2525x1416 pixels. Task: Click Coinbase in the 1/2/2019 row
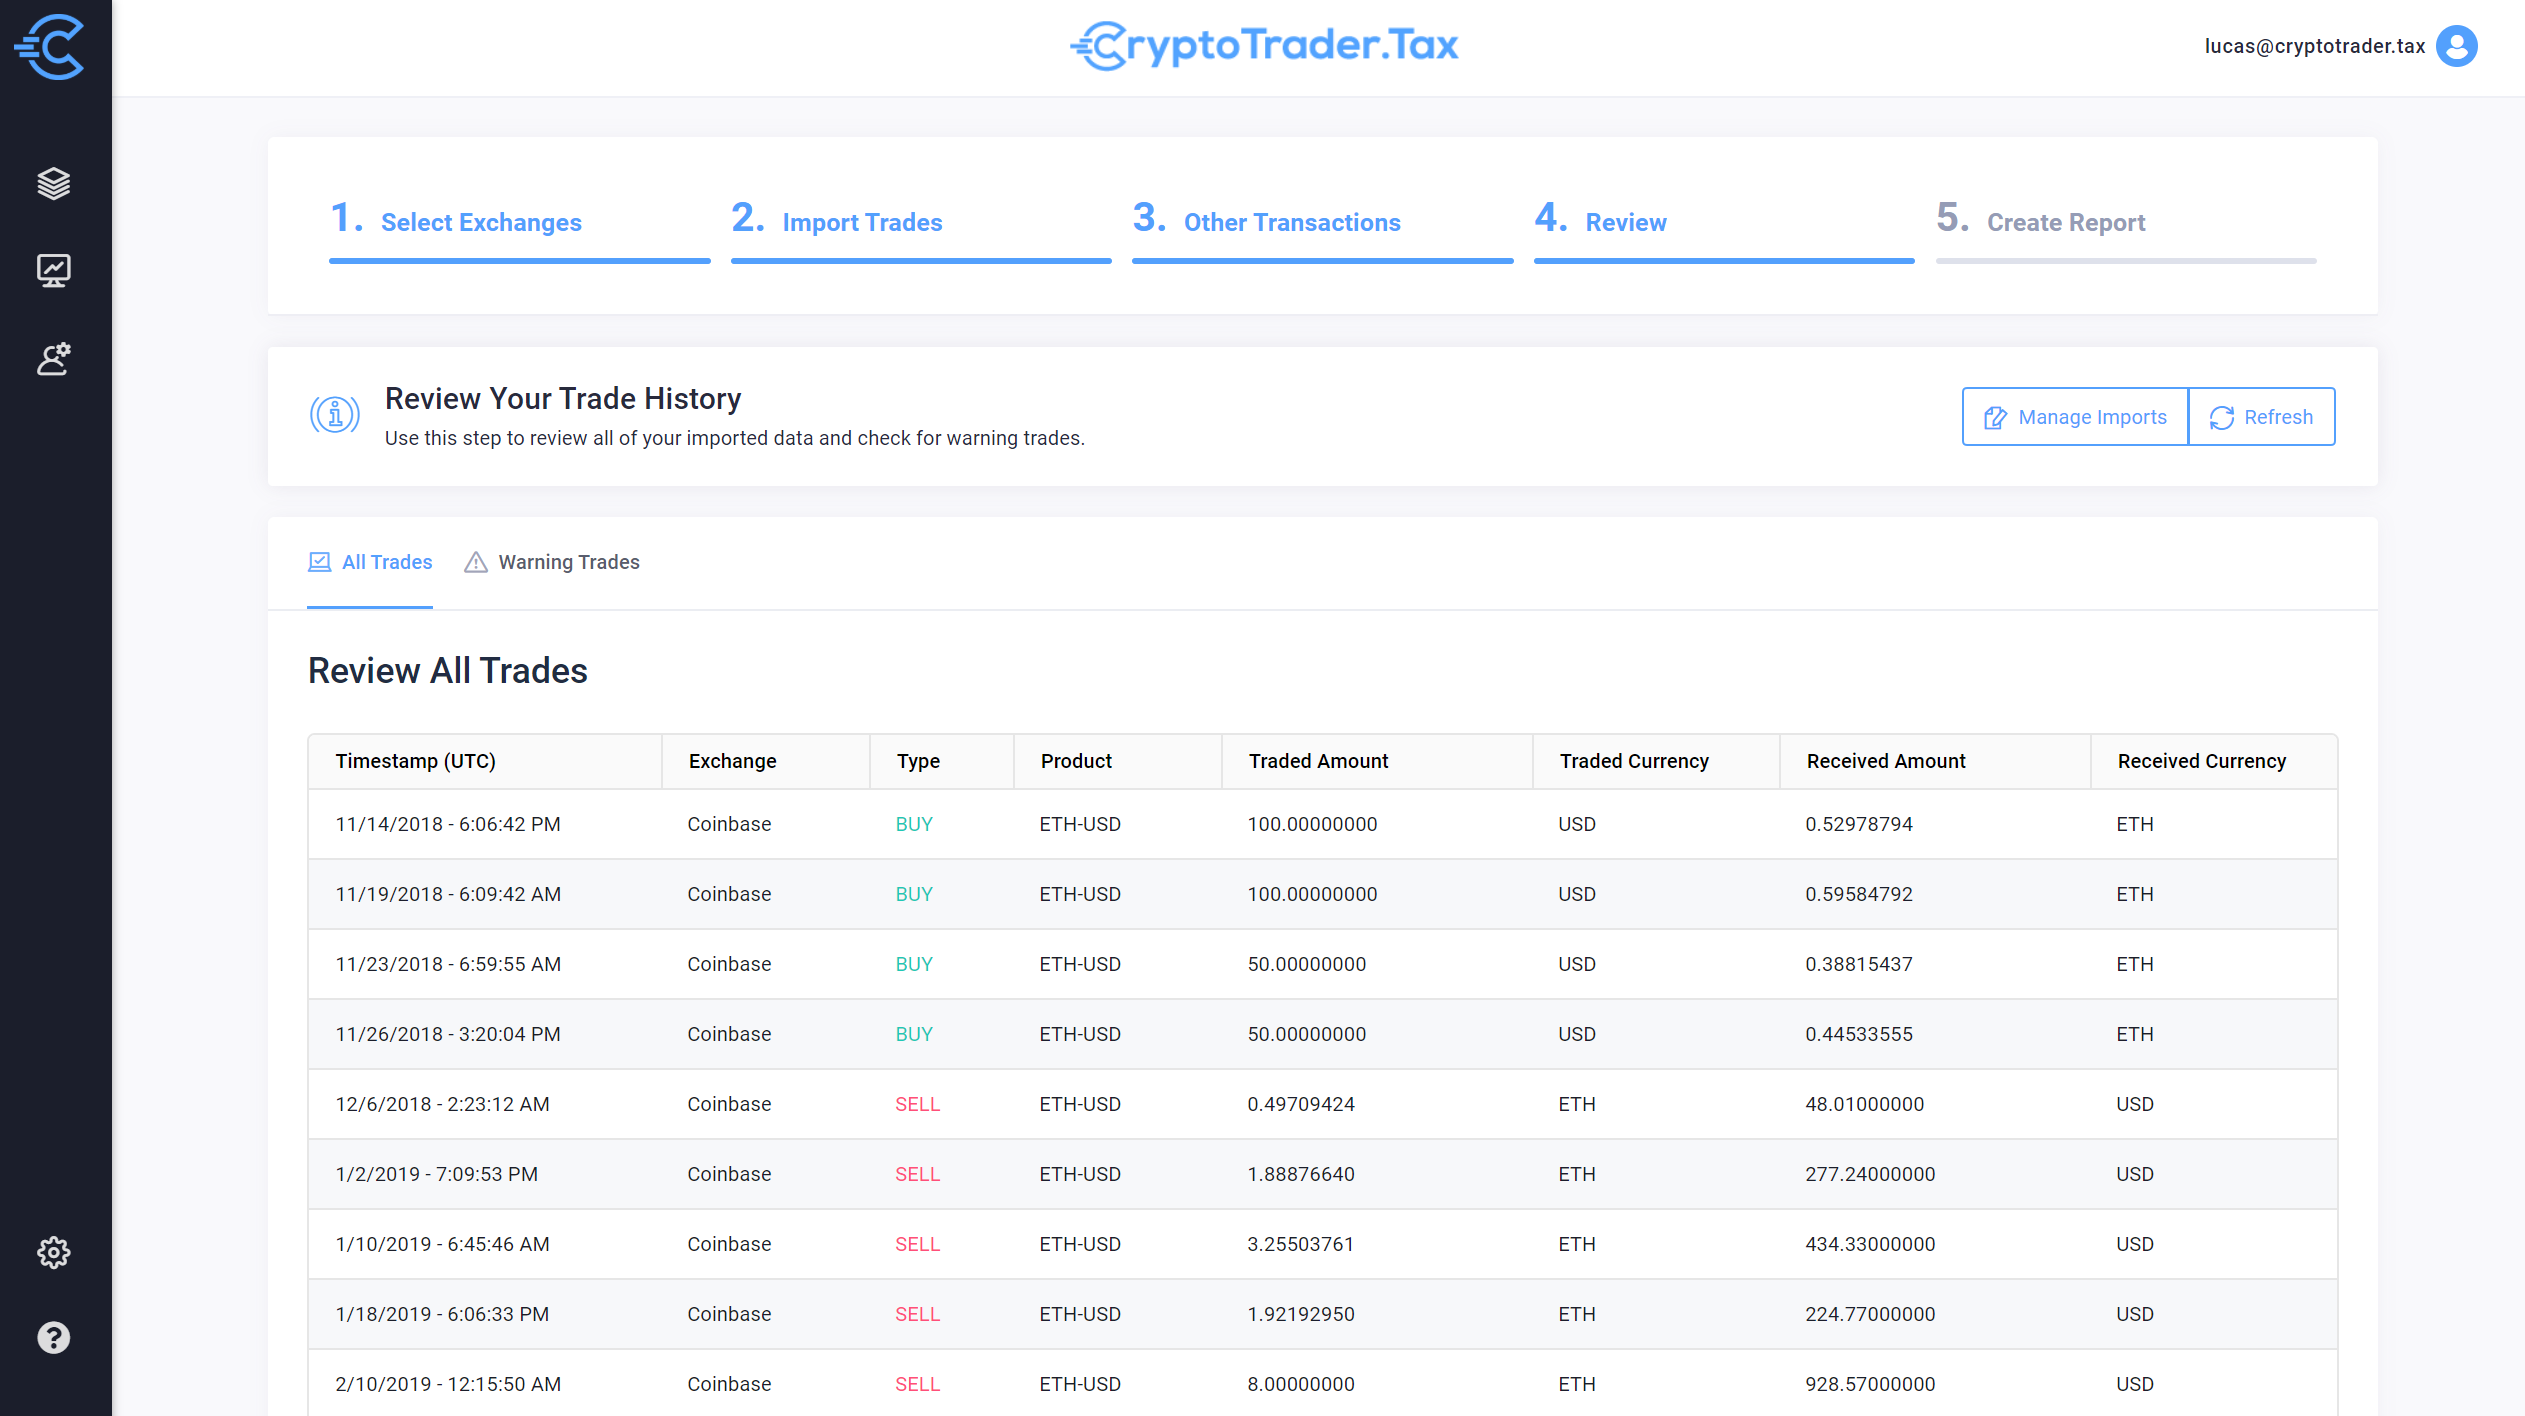coord(729,1174)
